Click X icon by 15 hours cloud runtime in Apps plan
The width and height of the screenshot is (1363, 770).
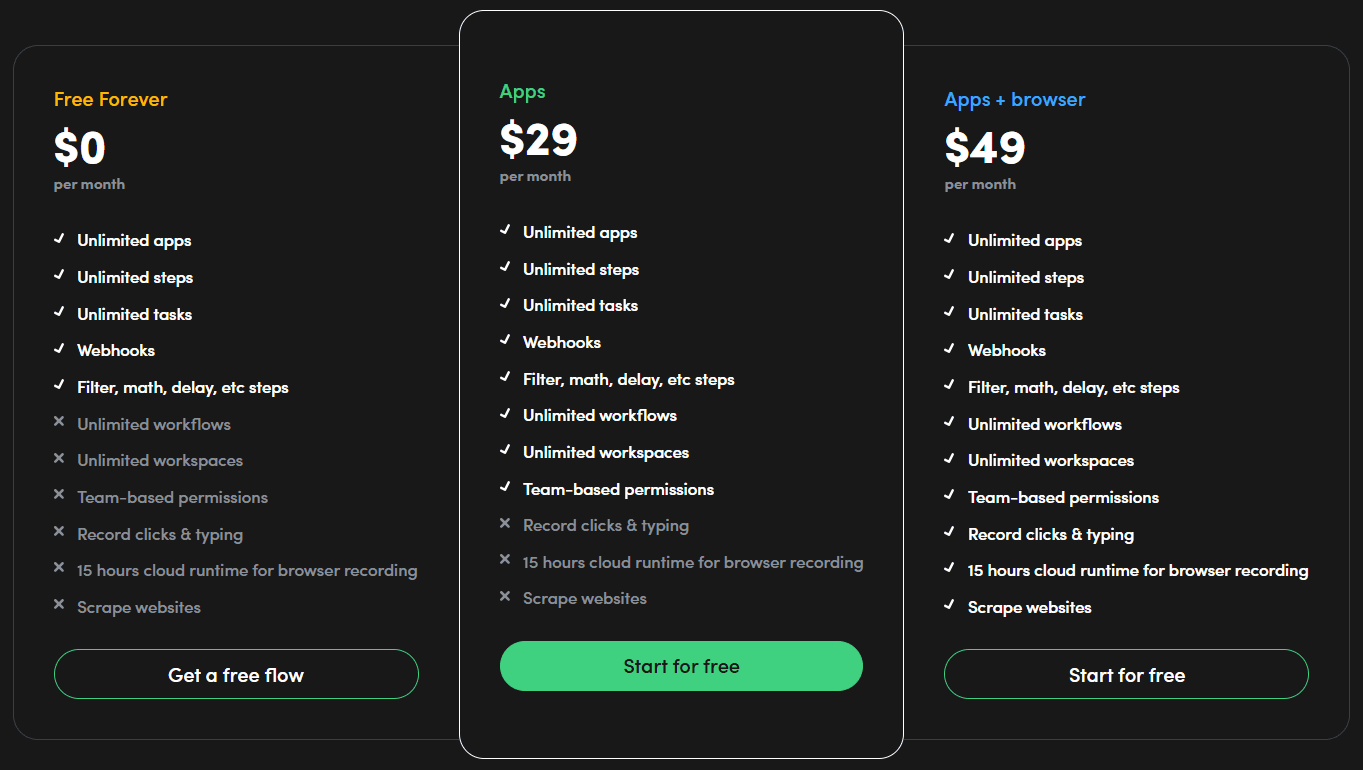(x=505, y=560)
